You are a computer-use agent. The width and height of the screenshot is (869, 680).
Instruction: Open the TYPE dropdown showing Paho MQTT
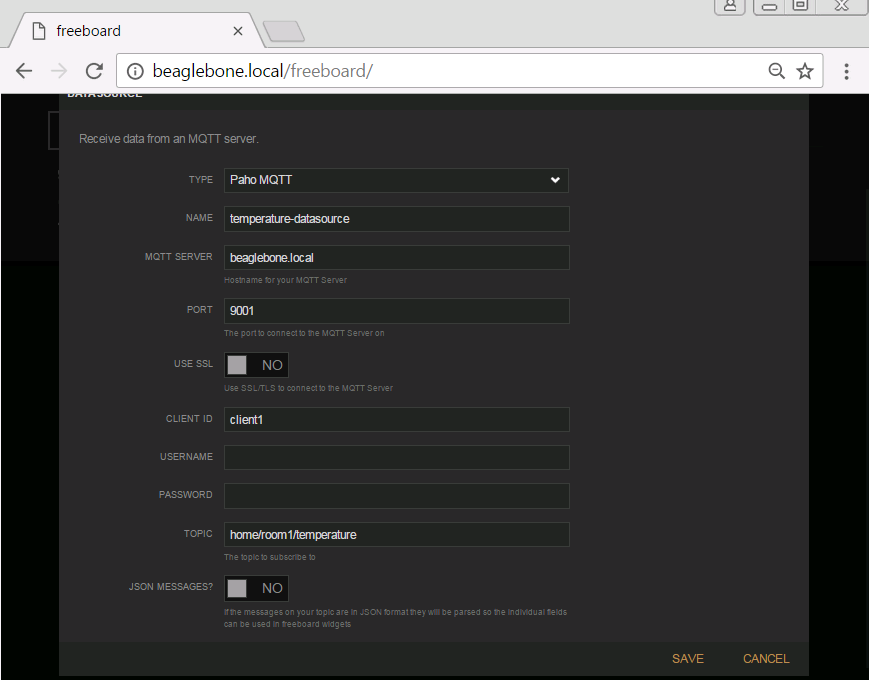point(396,180)
